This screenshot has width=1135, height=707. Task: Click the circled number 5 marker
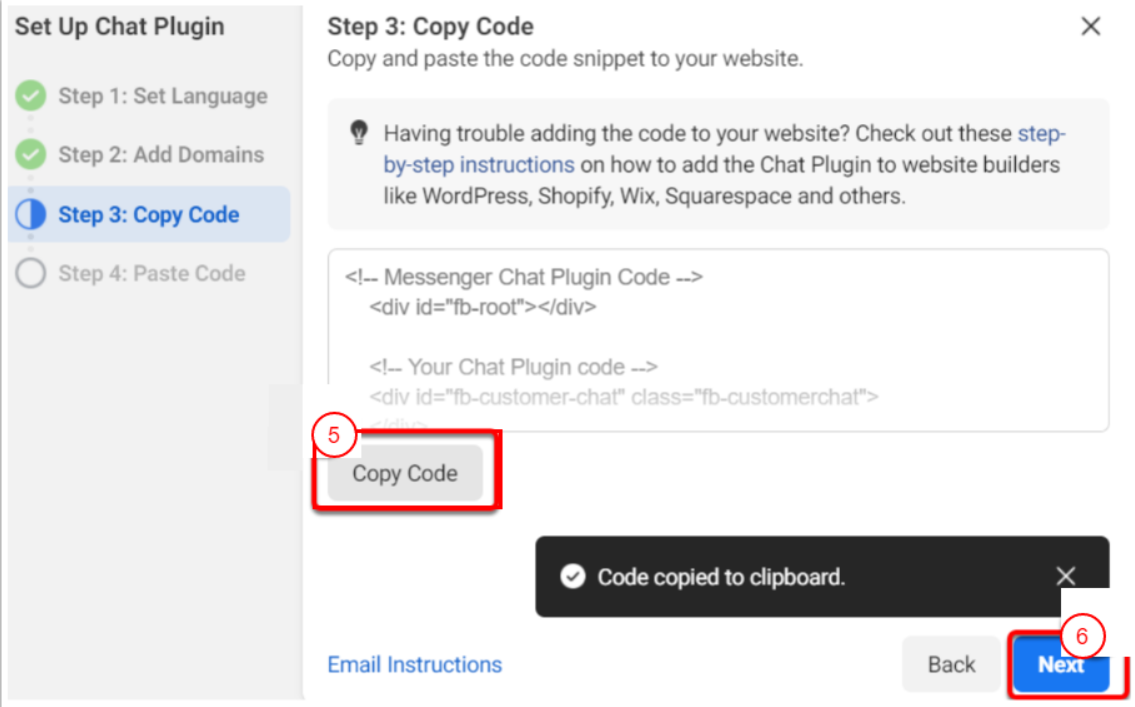tap(334, 436)
